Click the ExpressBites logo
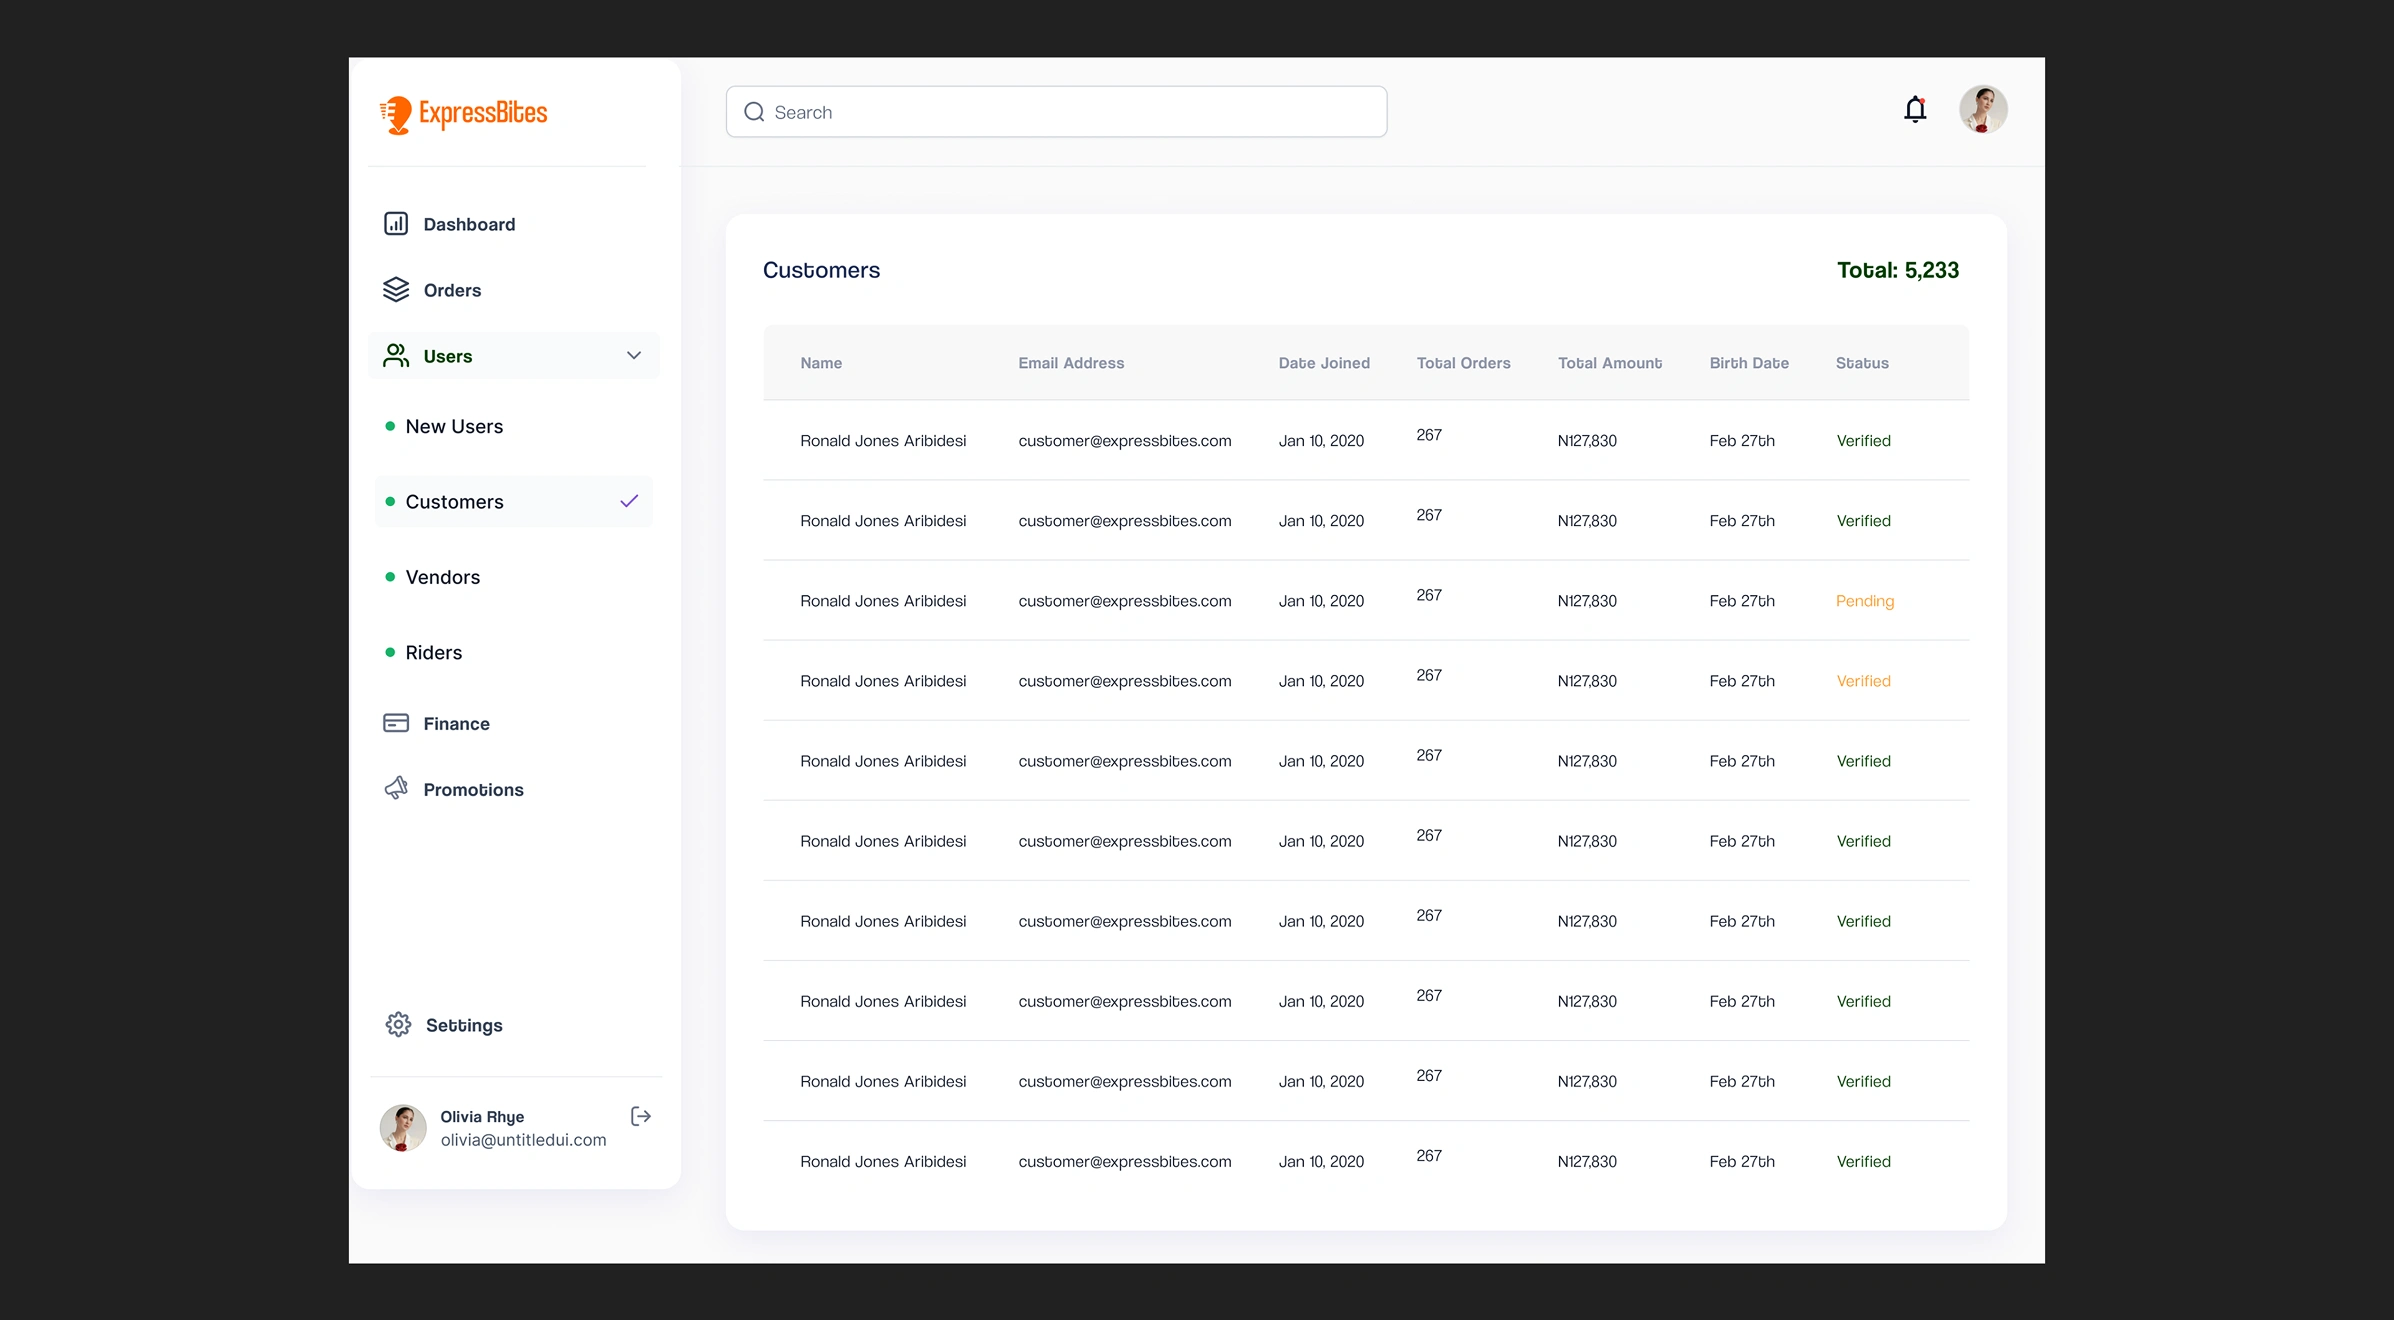This screenshot has height=1320, width=2394. [x=464, y=114]
